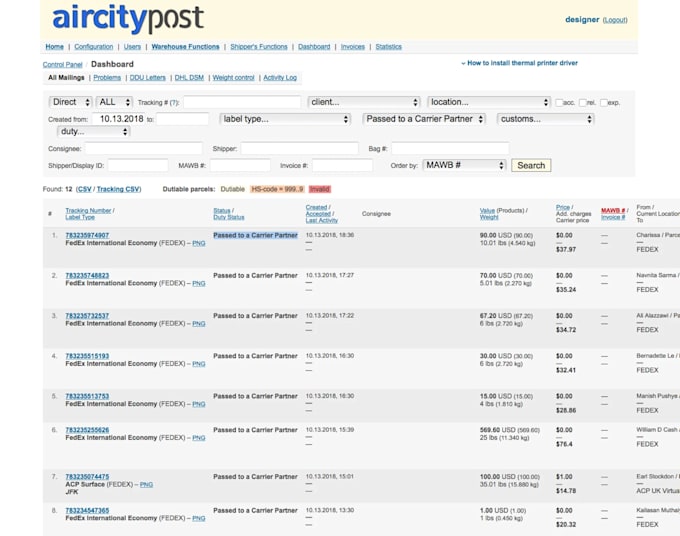Open tracking number 783235748823
Viewport: 680px width, 536px height.
pos(87,276)
